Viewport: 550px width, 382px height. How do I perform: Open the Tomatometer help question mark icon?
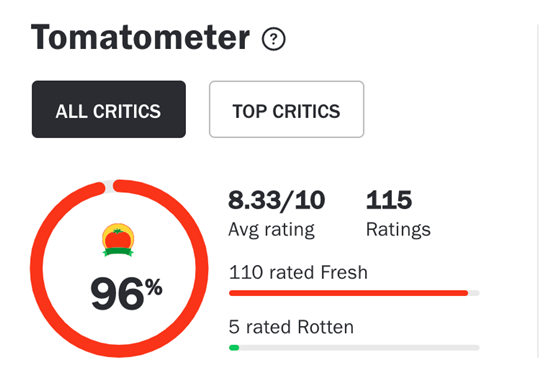point(274,39)
